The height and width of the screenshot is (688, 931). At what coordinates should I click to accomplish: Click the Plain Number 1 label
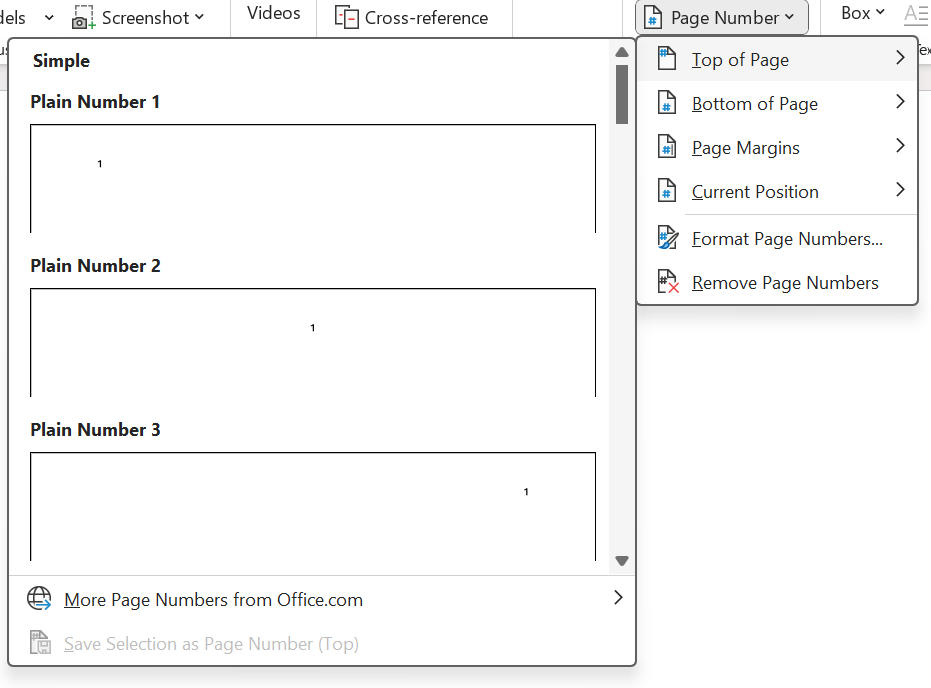tap(95, 102)
